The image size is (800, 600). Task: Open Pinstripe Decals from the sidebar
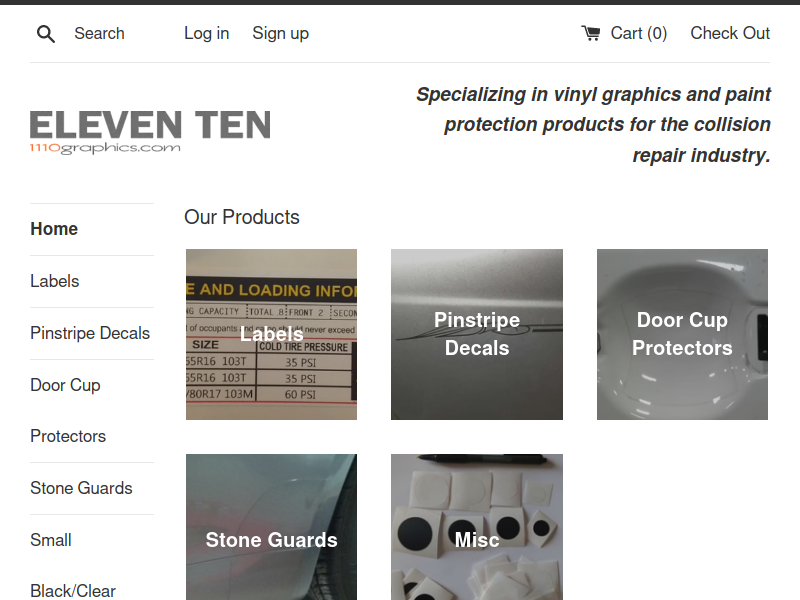click(90, 333)
